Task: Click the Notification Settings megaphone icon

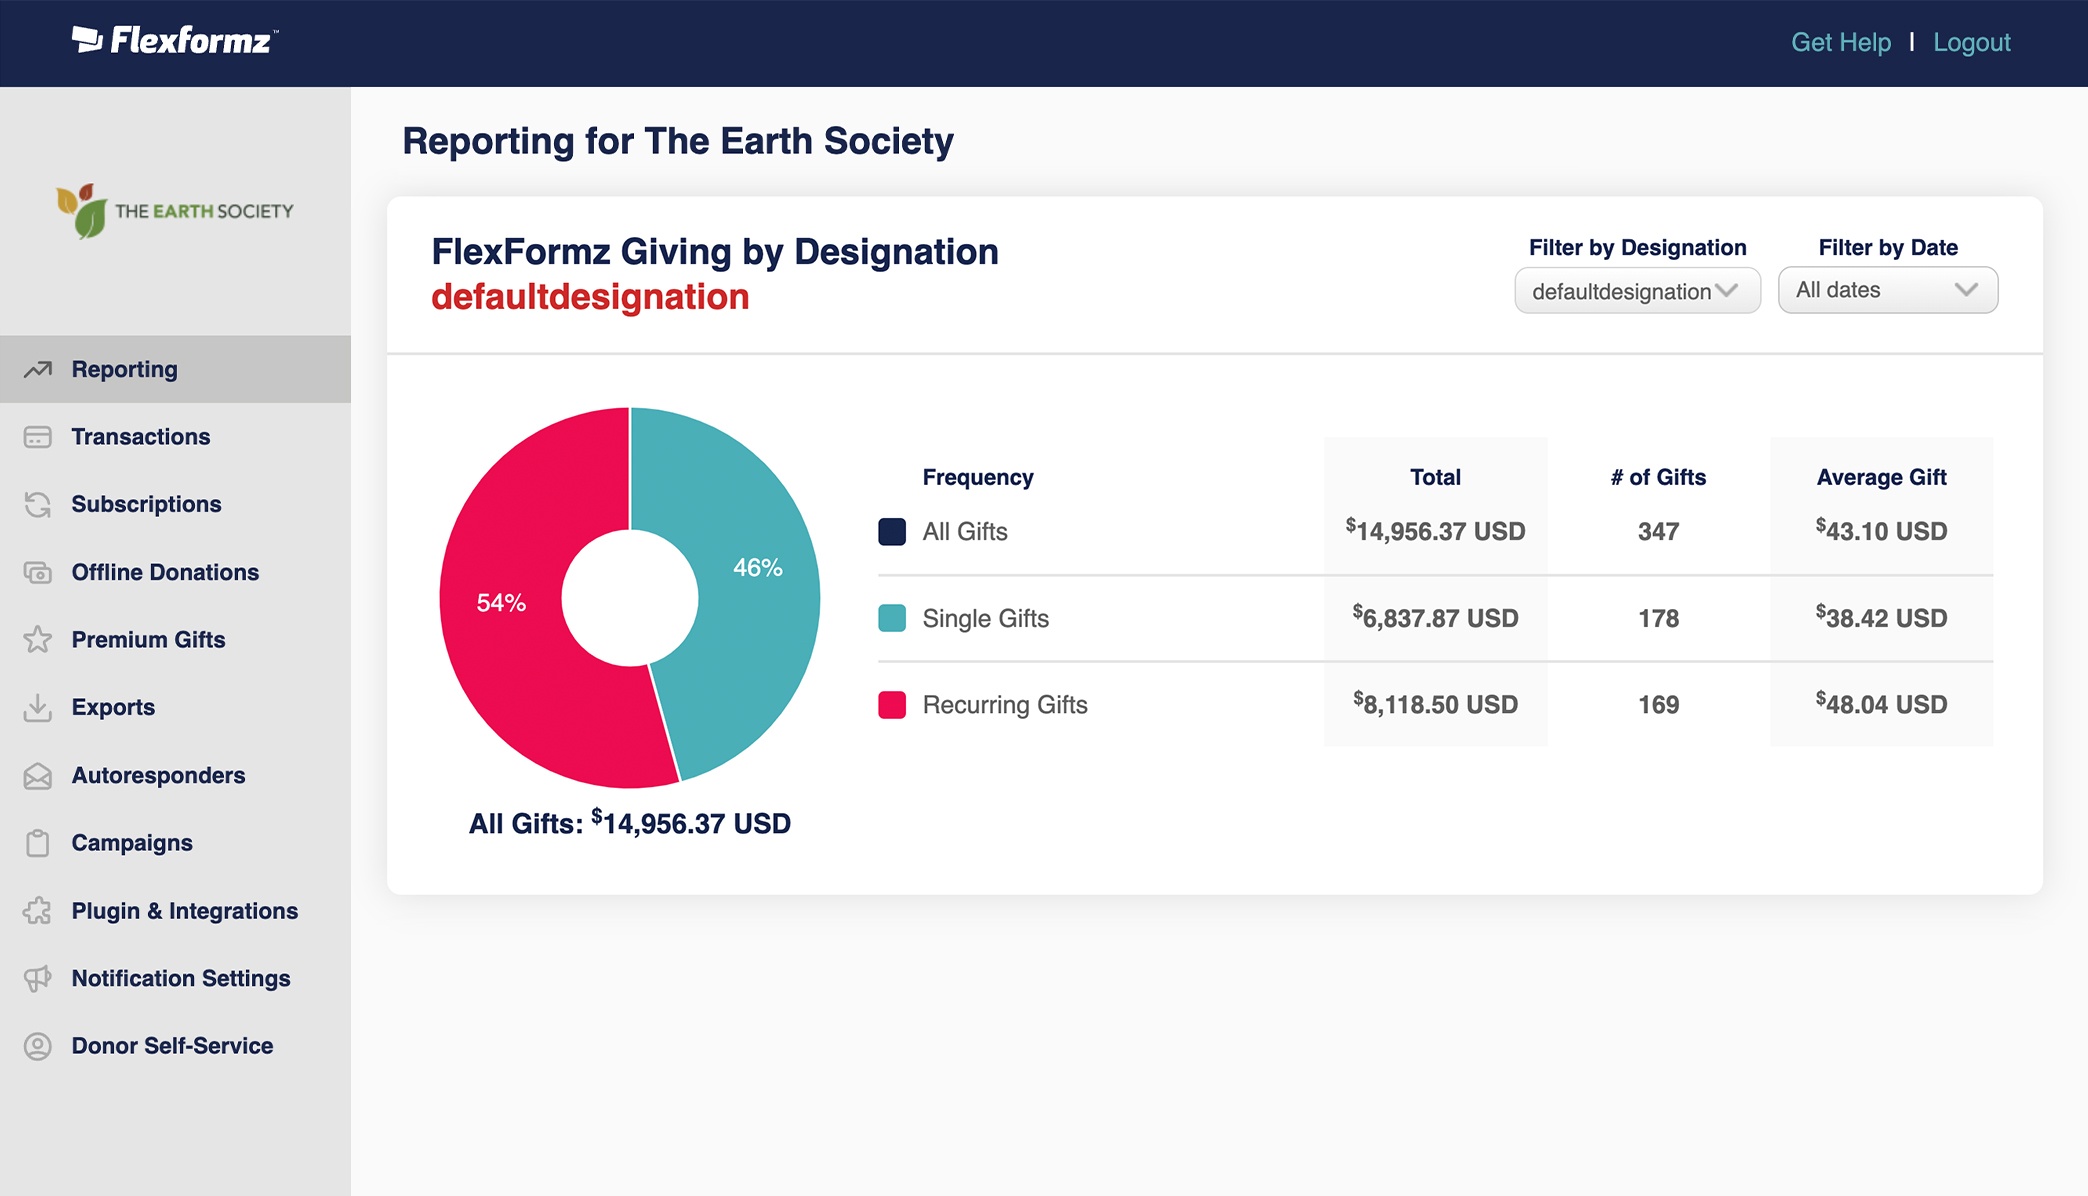Action: [x=37, y=978]
